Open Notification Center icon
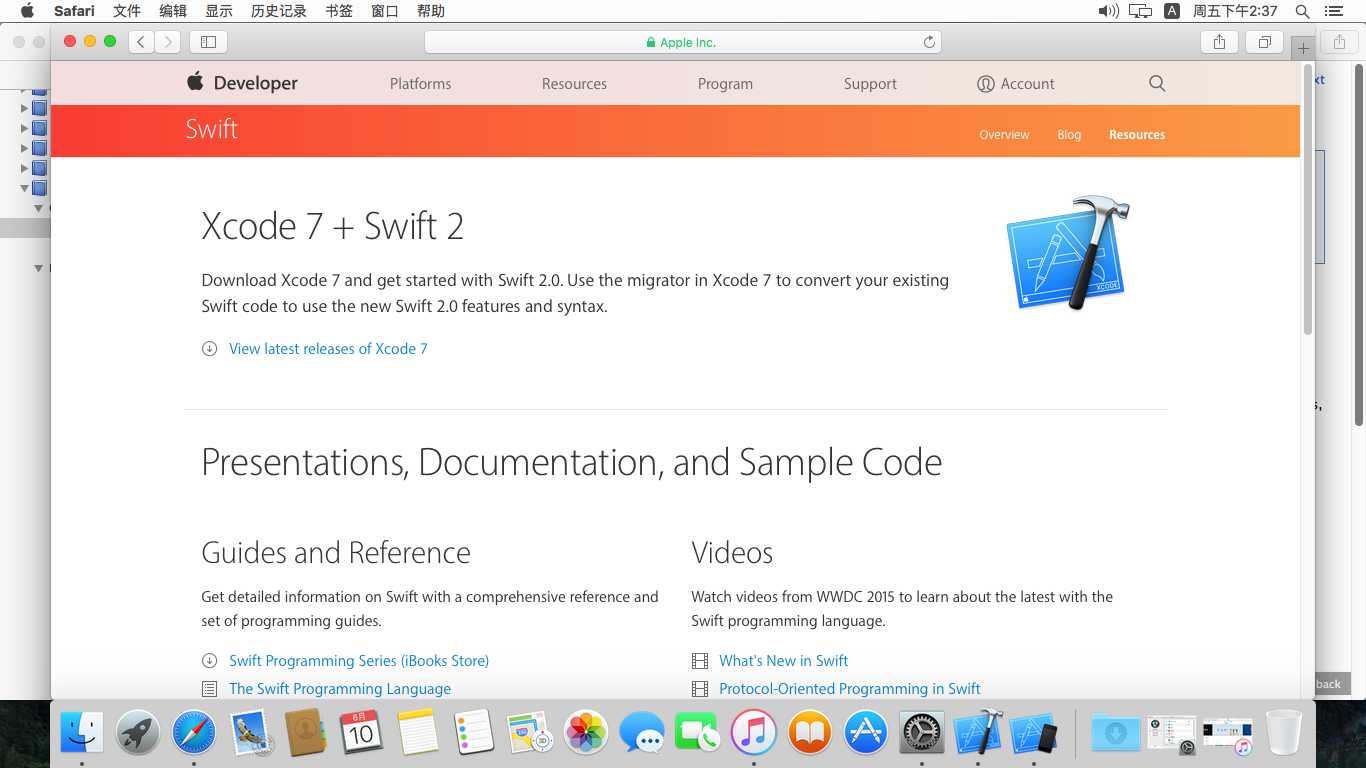 pyautogui.click(x=1333, y=11)
